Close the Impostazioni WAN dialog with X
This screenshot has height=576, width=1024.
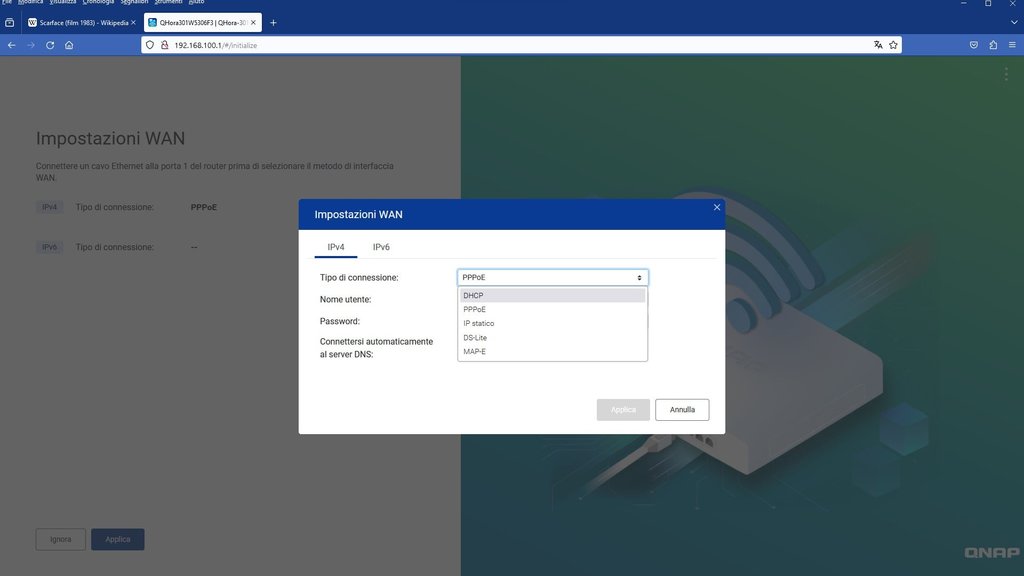pyautogui.click(x=717, y=207)
